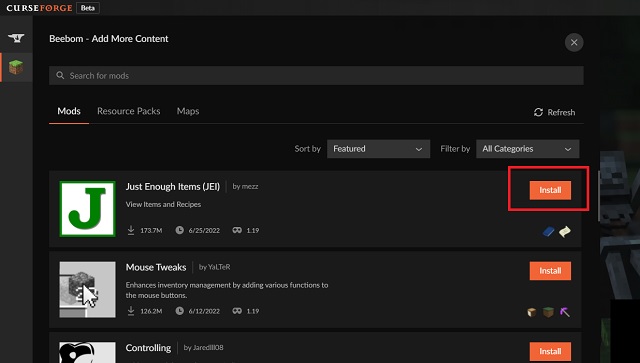Viewport: 640px width, 363px height.
Task: Click the blue book category icon for JEI
Action: click(x=548, y=232)
